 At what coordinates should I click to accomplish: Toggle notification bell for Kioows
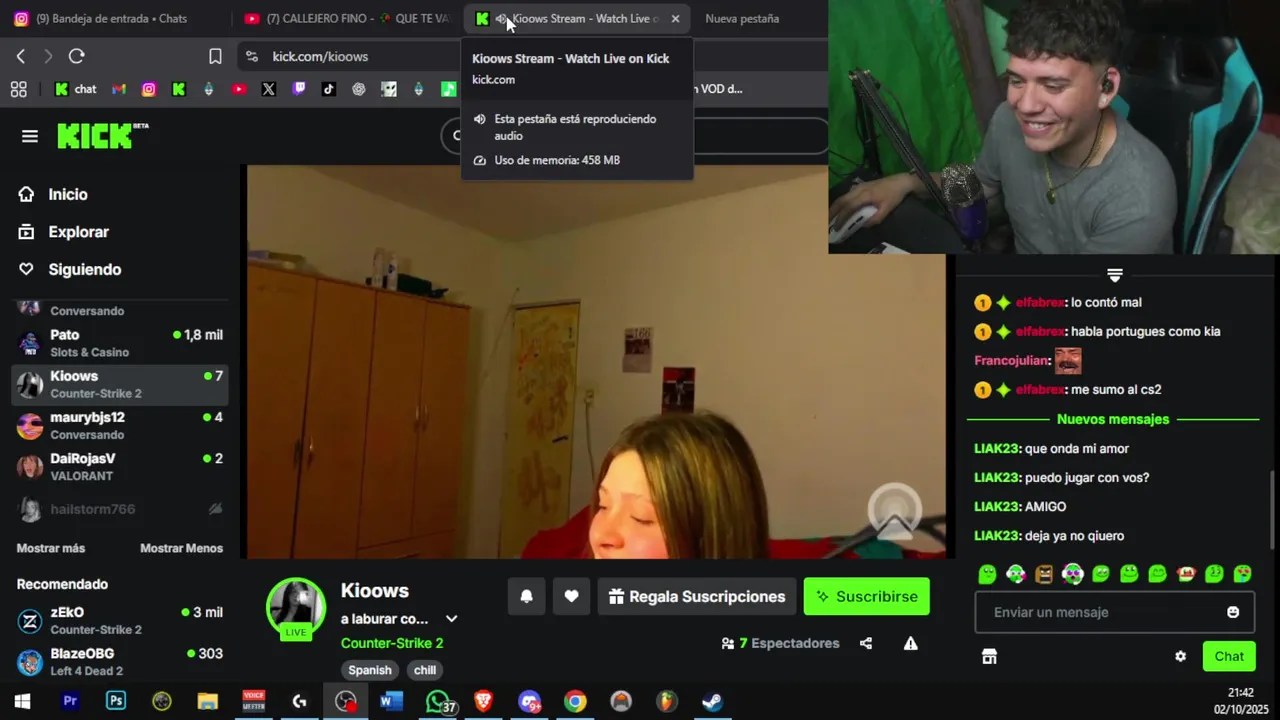coord(526,596)
